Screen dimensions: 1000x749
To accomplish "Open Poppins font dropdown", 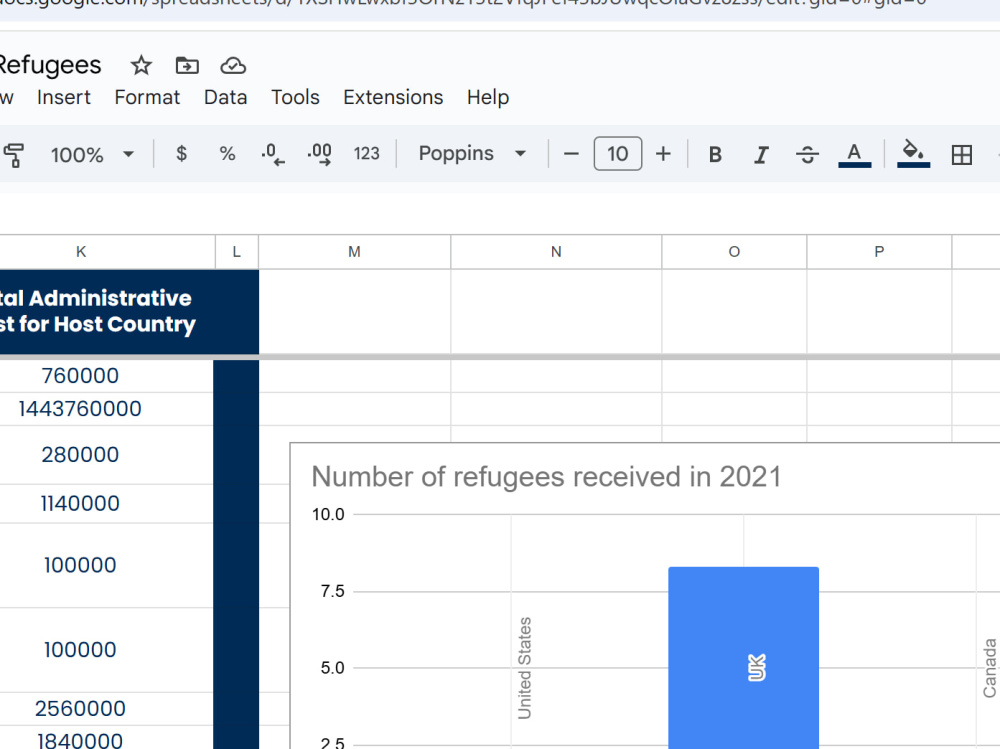I will coord(472,154).
